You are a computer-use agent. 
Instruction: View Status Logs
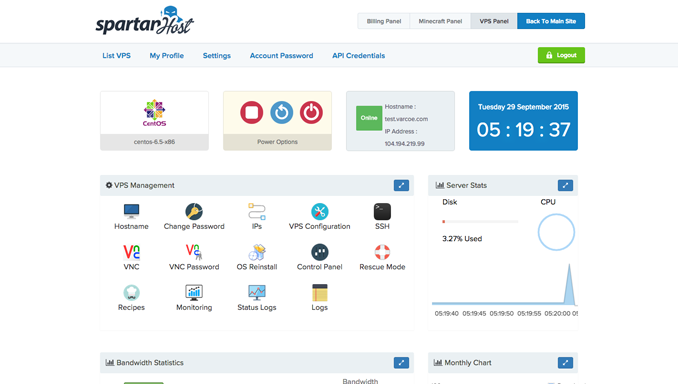click(256, 293)
